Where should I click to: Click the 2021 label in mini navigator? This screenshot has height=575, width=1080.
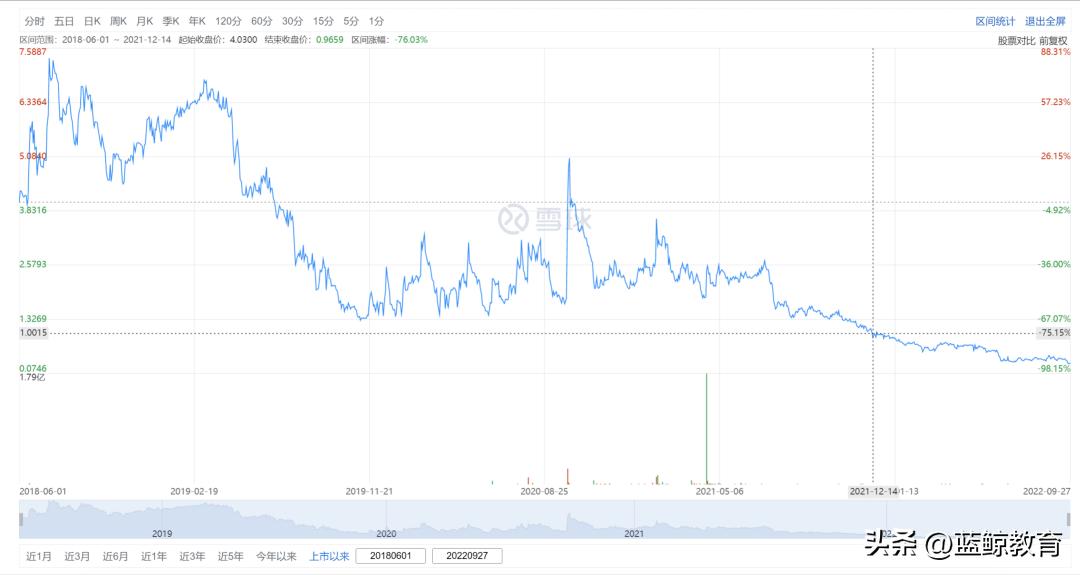[634, 534]
